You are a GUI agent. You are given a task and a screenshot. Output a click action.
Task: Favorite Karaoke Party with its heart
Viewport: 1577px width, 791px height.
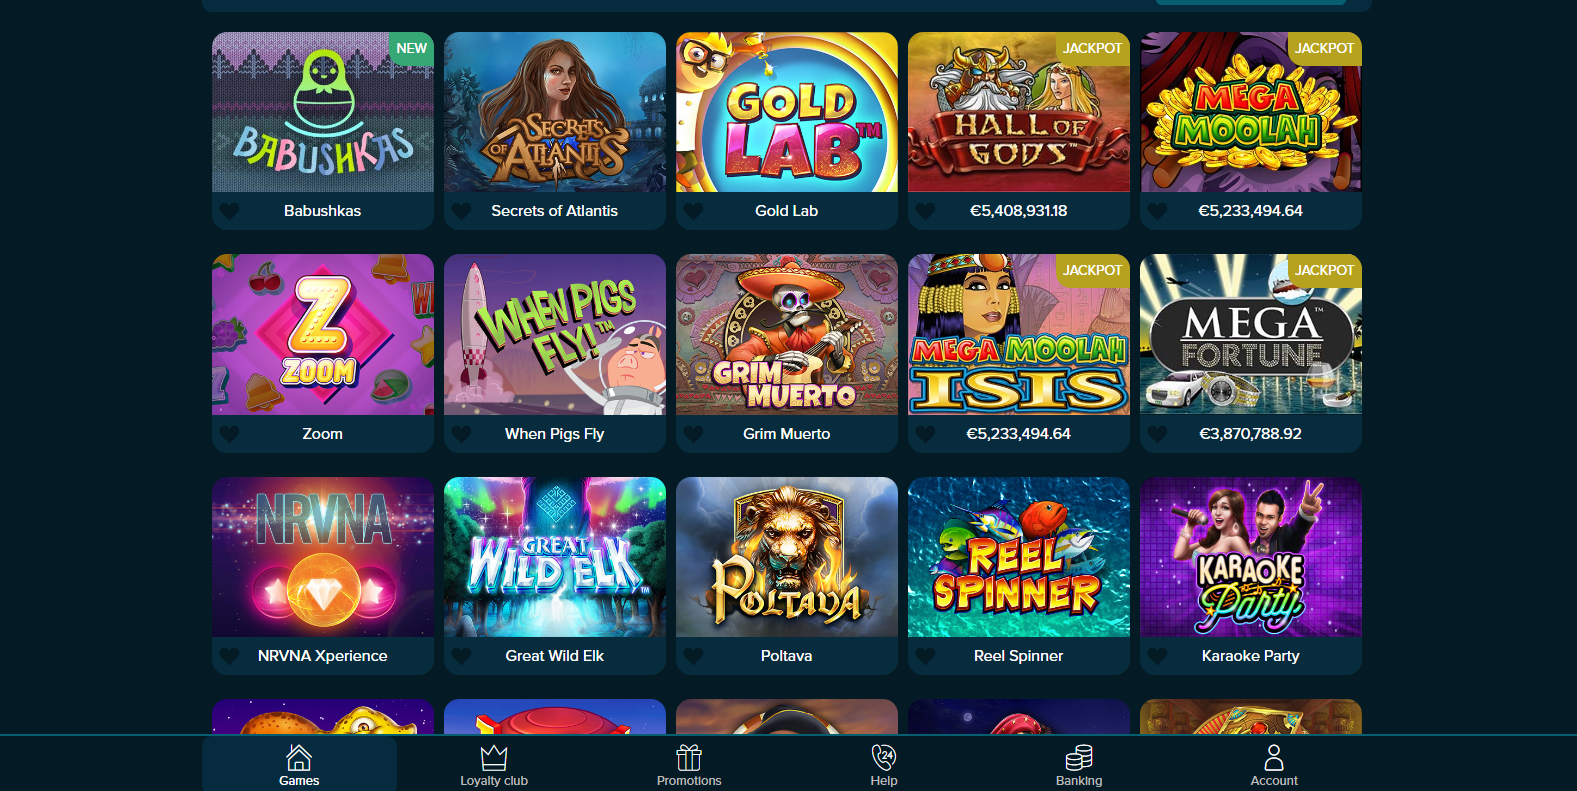(1157, 656)
